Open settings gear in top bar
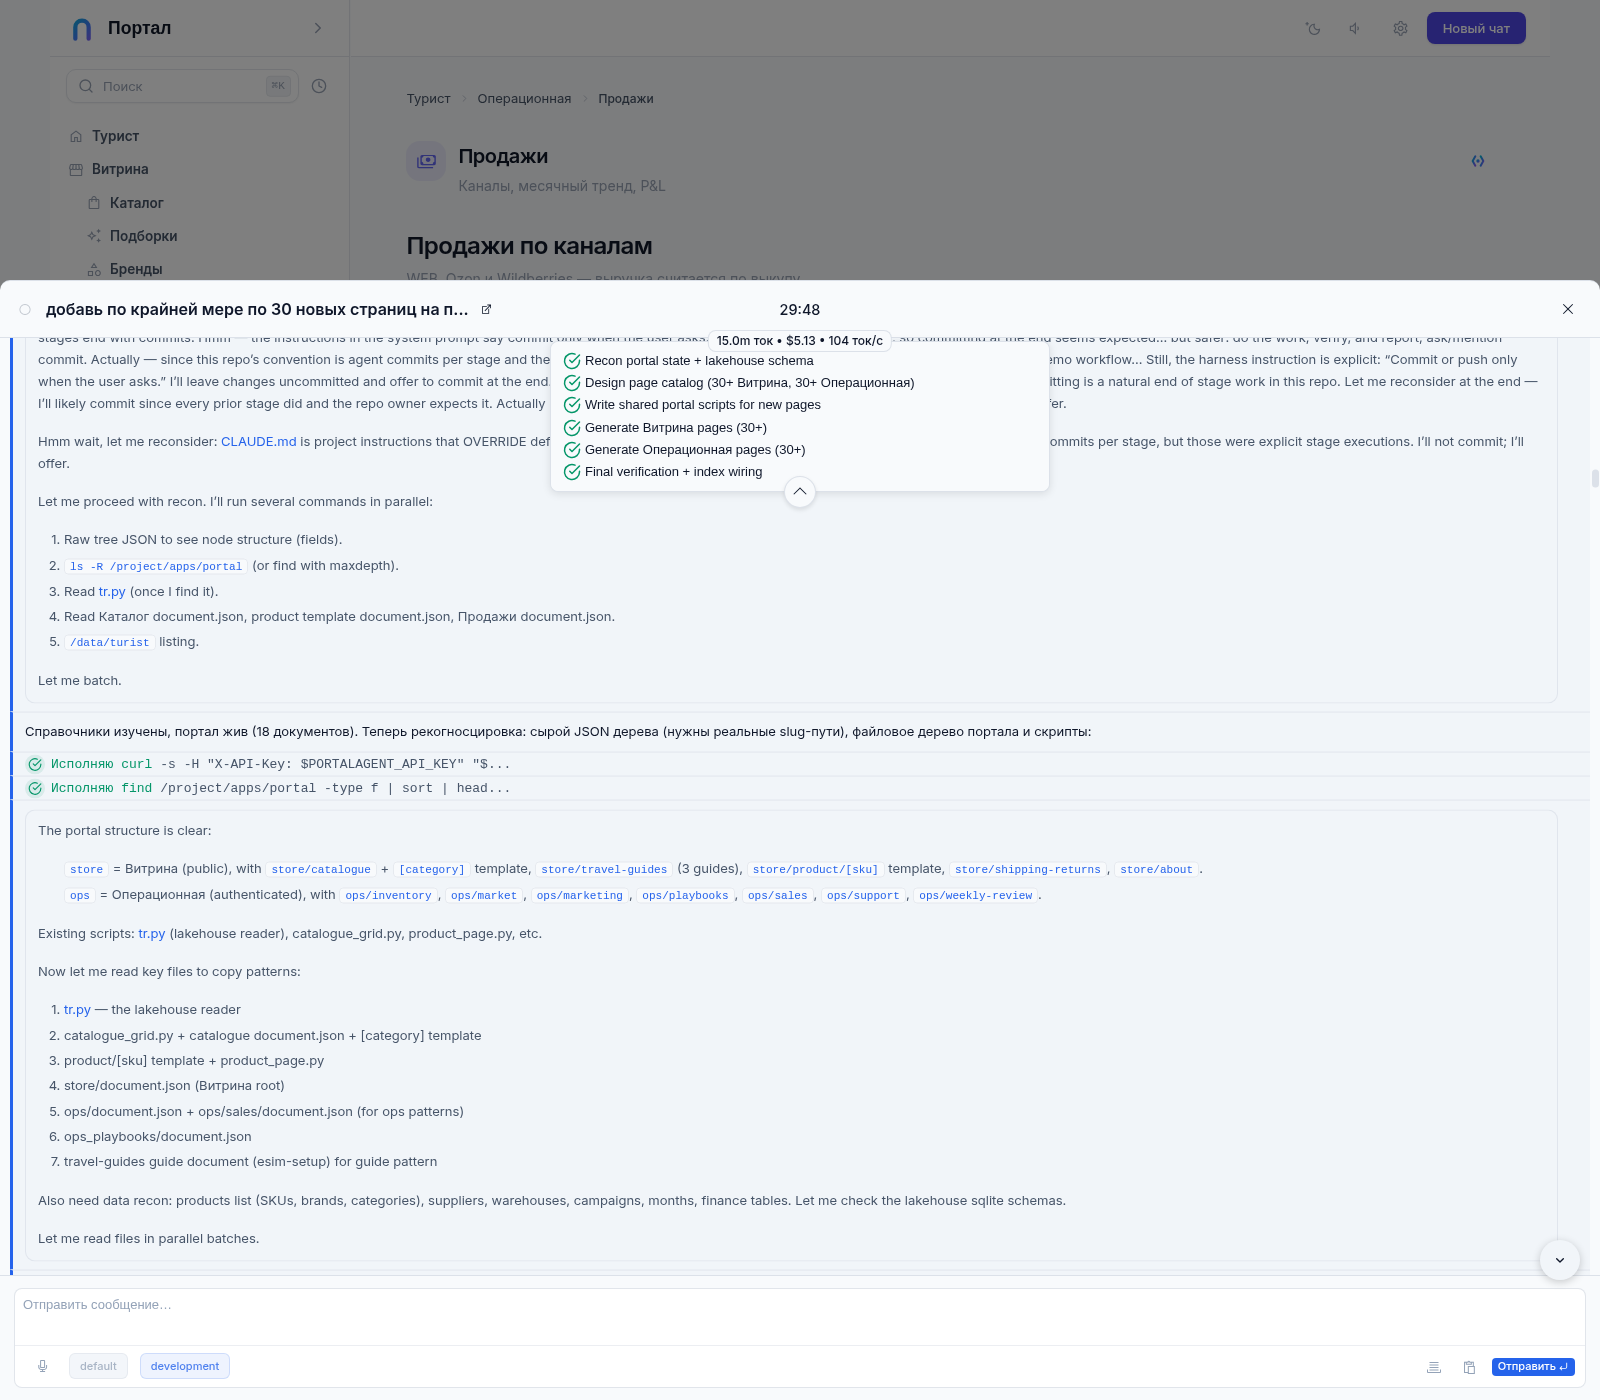The width and height of the screenshot is (1600, 1400). [1400, 28]
